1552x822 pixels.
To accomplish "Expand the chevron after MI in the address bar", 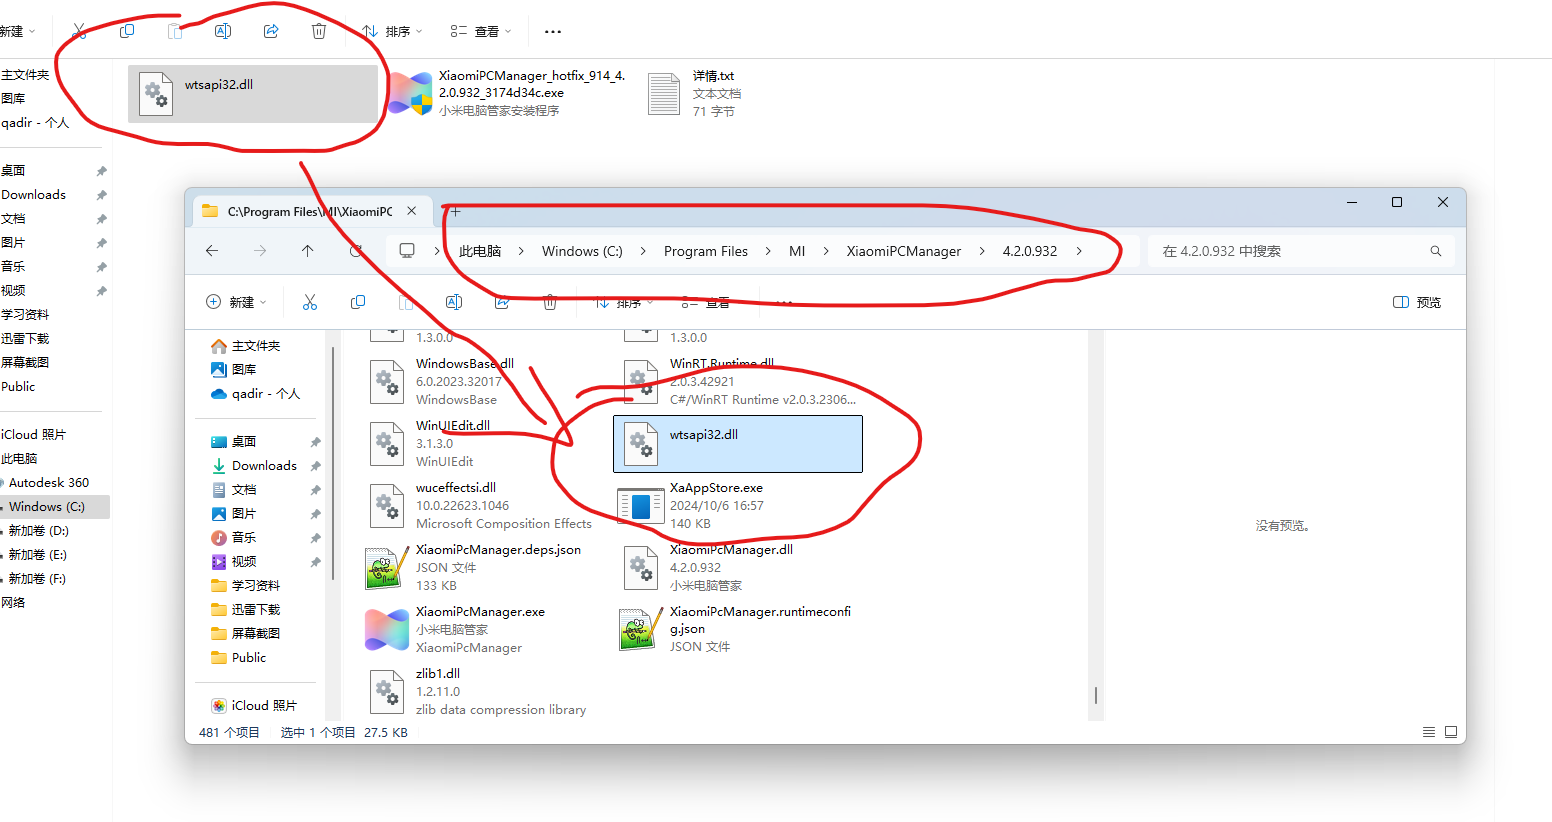I will (825, 251).
